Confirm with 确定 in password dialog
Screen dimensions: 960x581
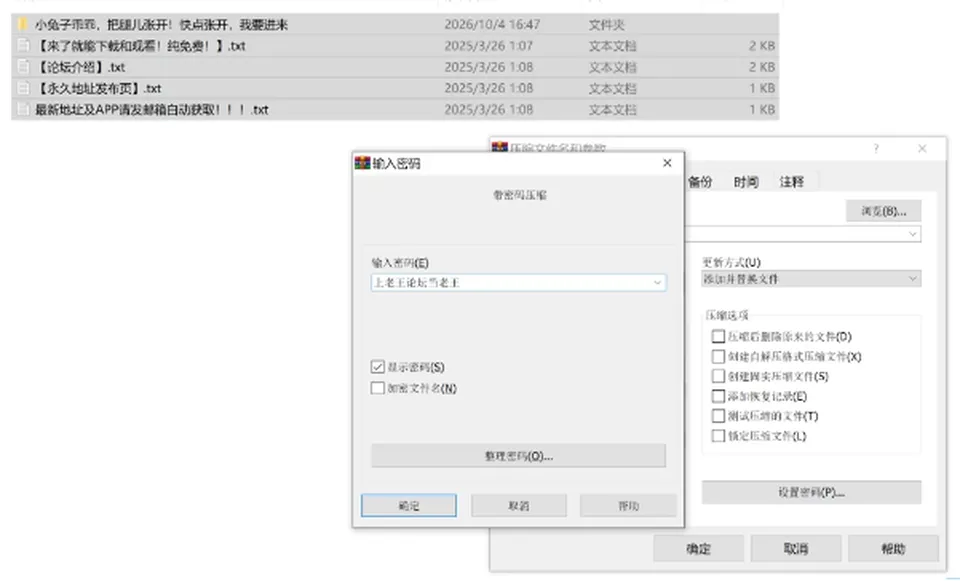point(408,506)
